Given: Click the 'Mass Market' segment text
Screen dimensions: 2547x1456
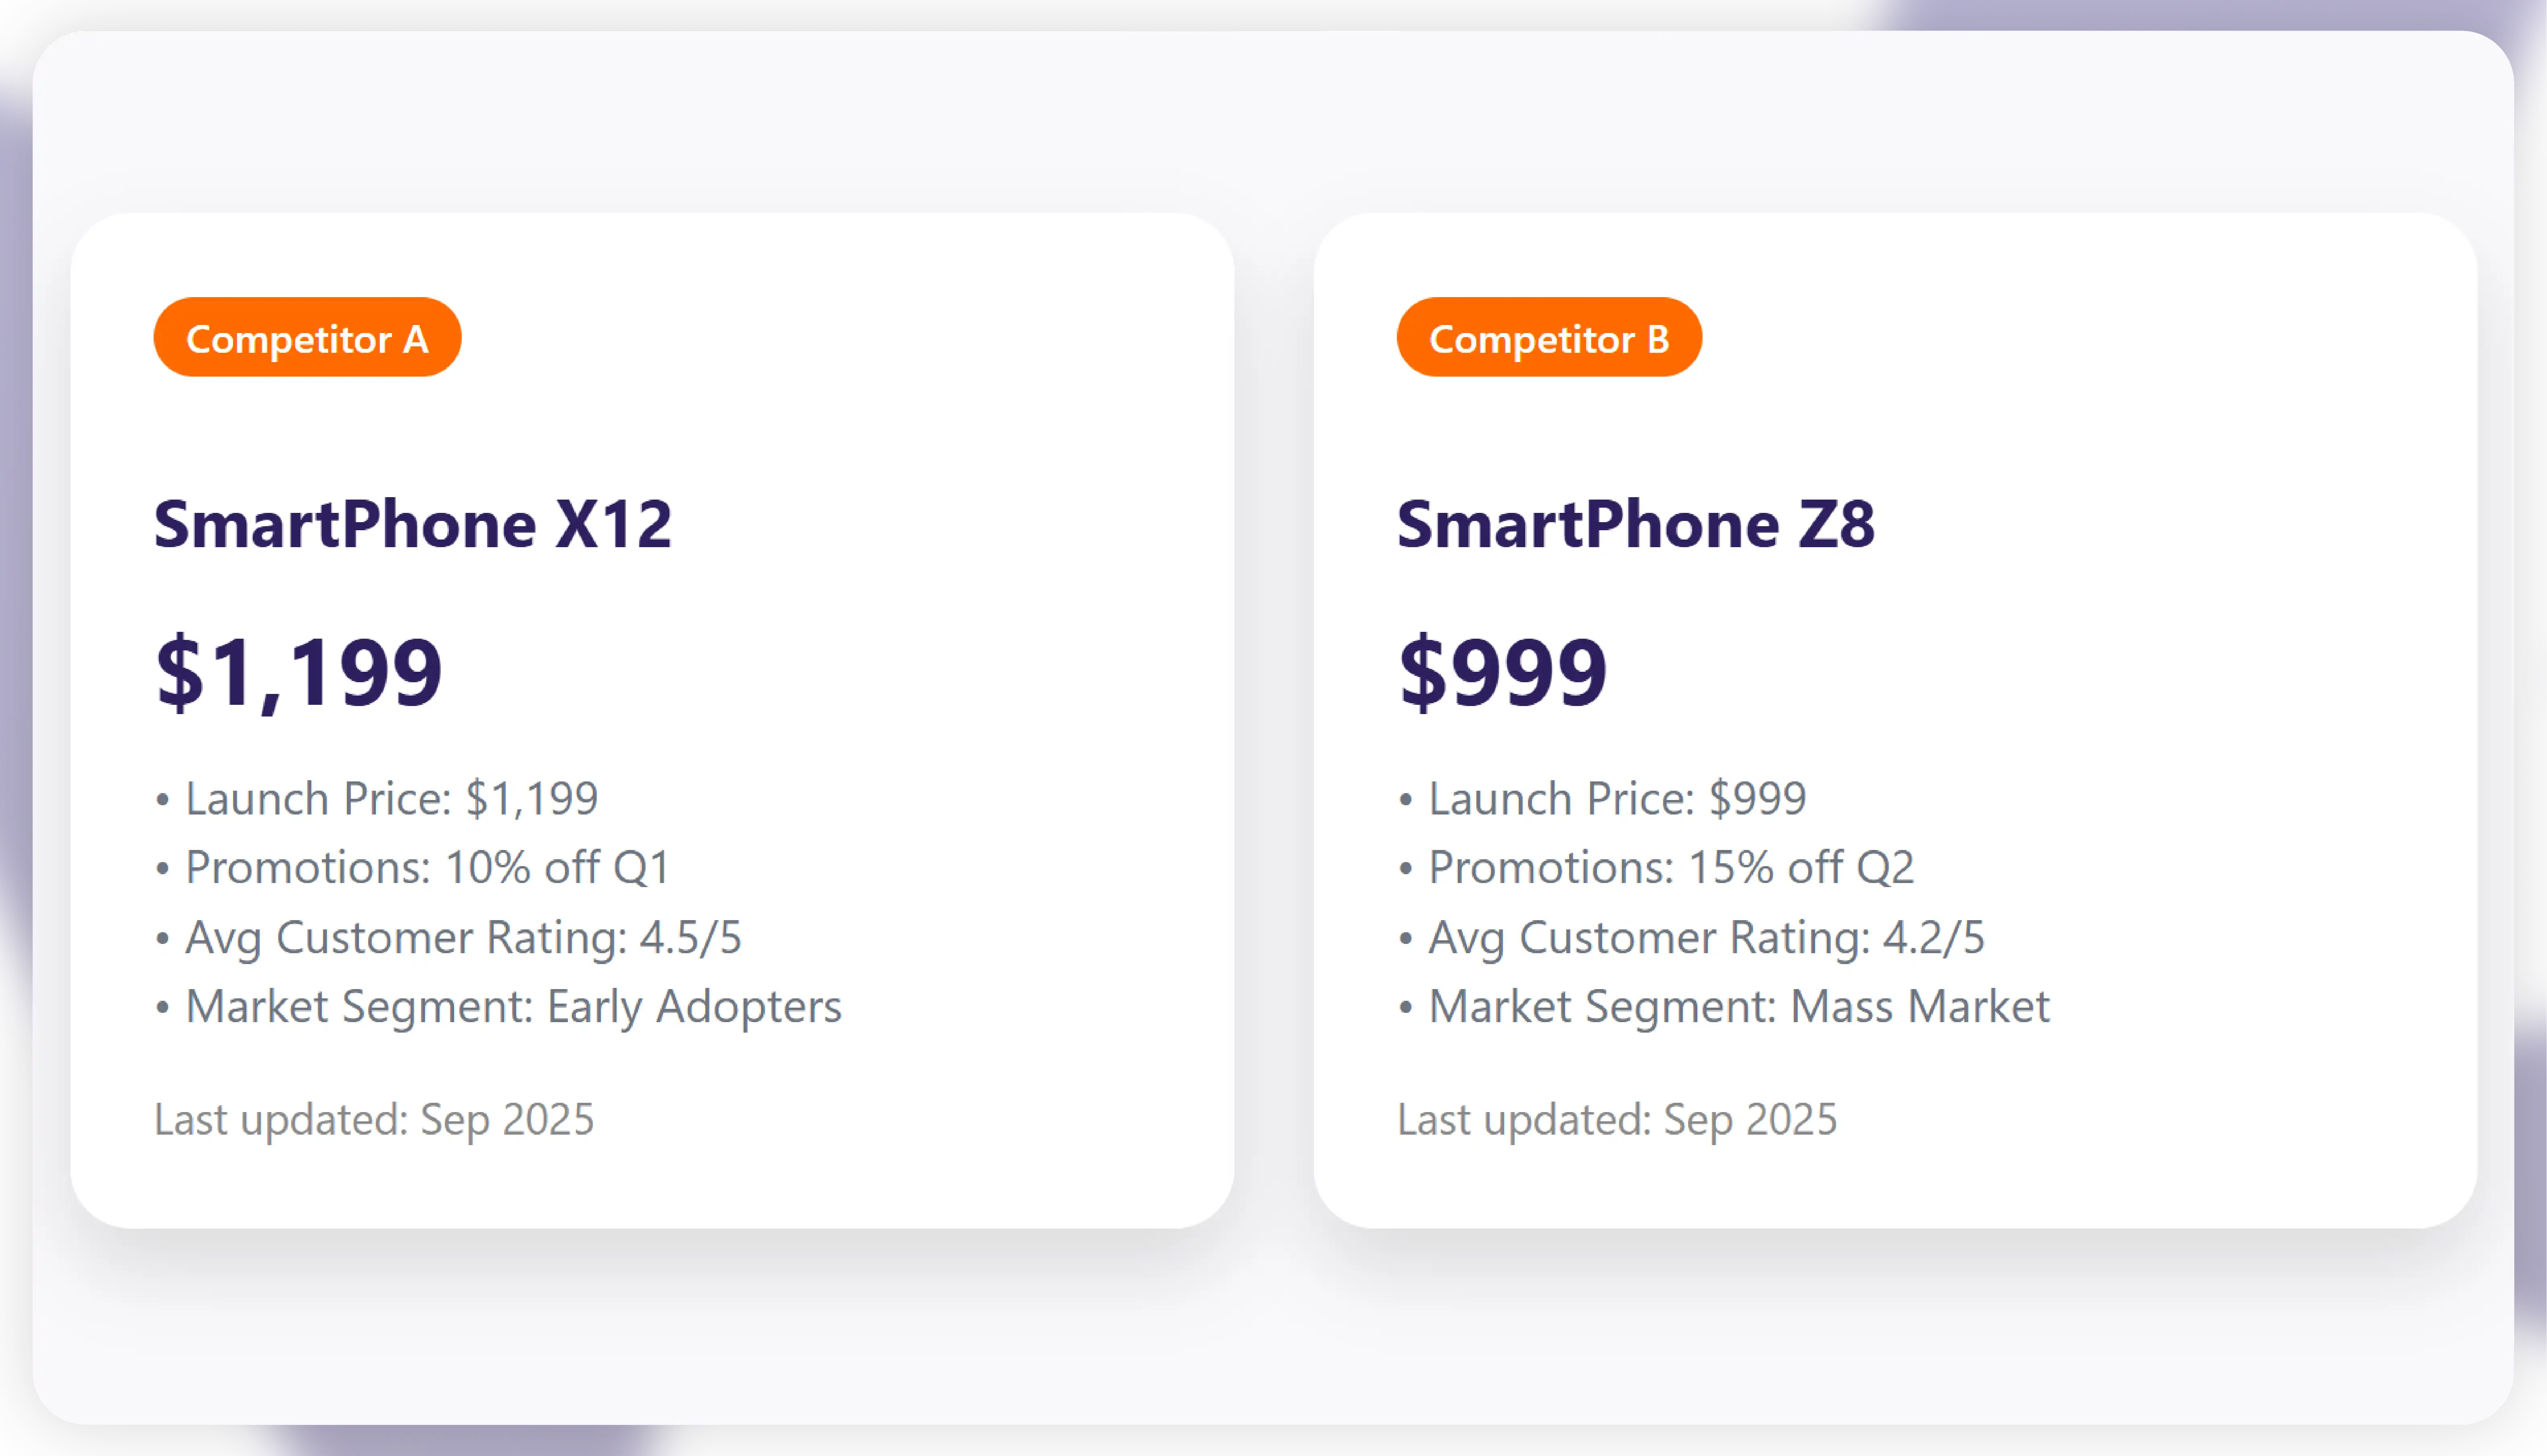Looking at the screenshot, I should tap(1920, 1006).
